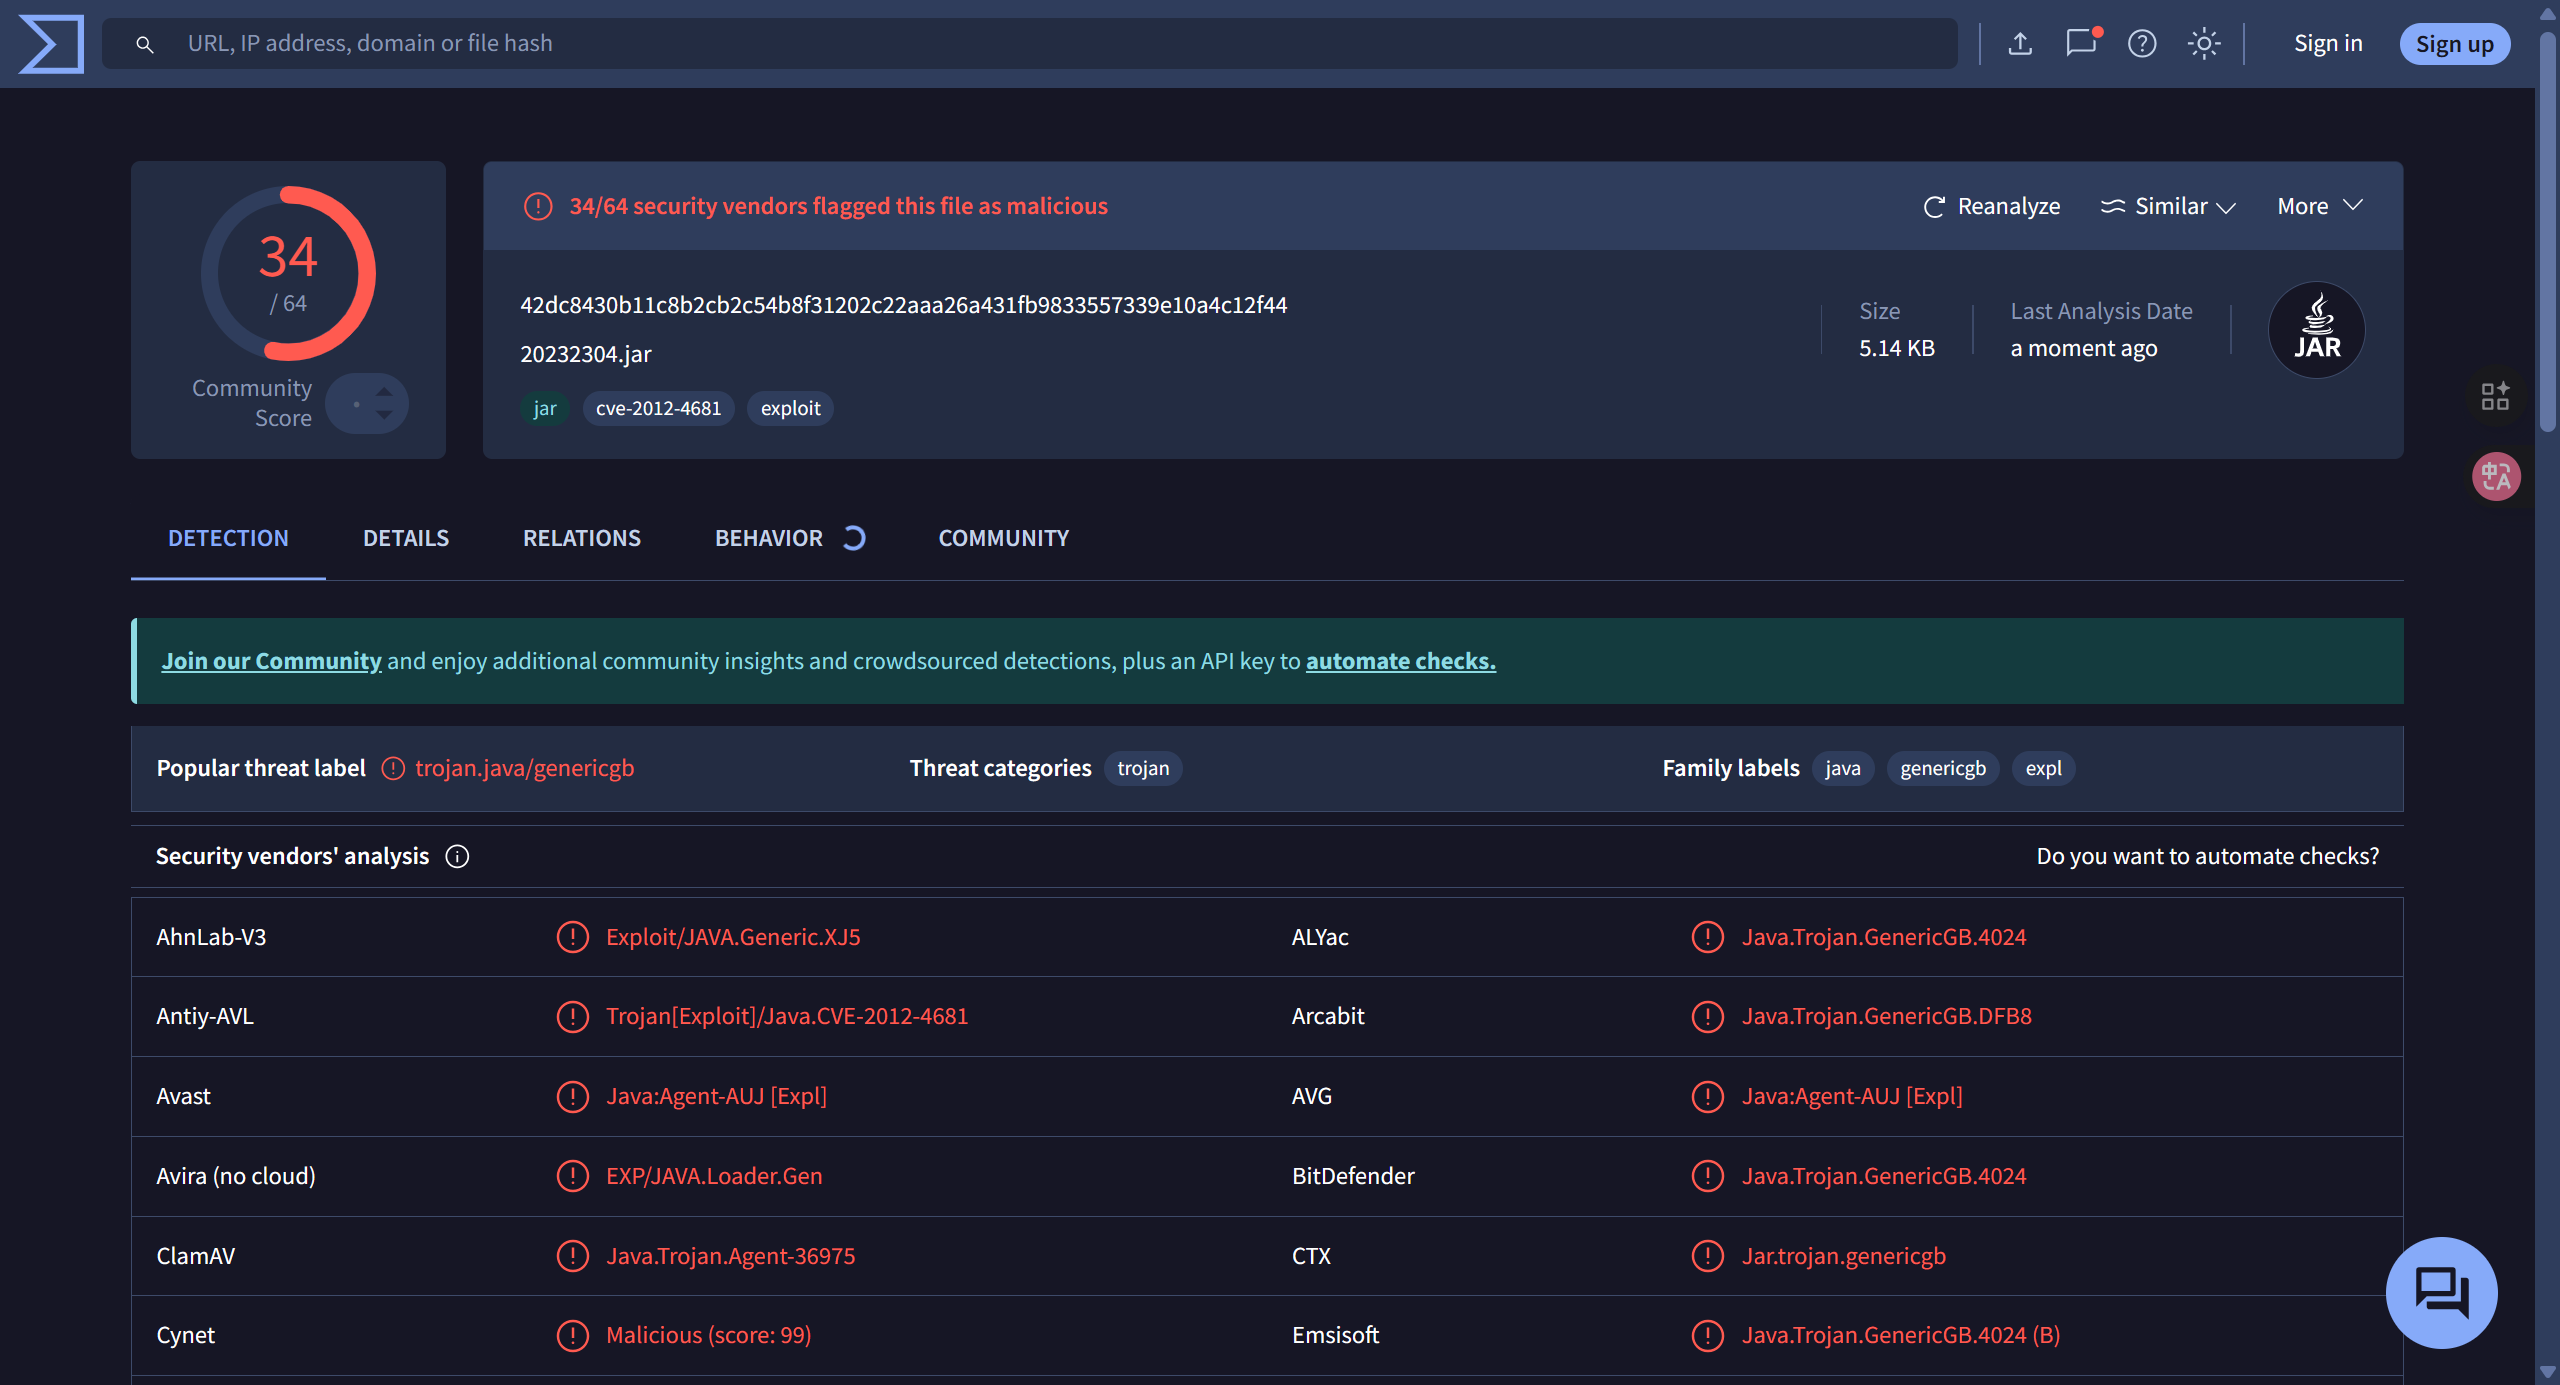Screen dimensions: 2560x1385
Task: Focus the URL, IP address search field
Action: pos(1030,44)
